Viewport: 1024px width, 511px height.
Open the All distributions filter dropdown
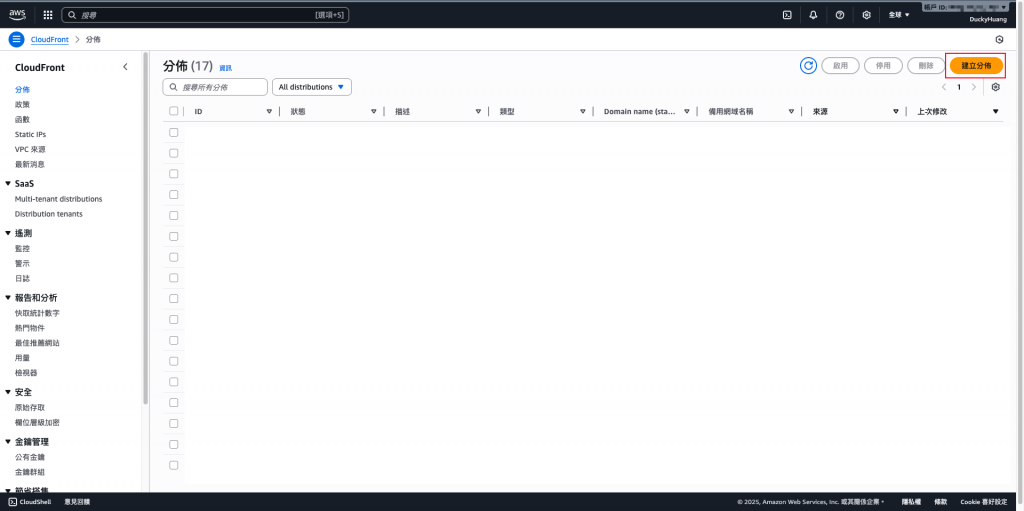click(312, 87)
